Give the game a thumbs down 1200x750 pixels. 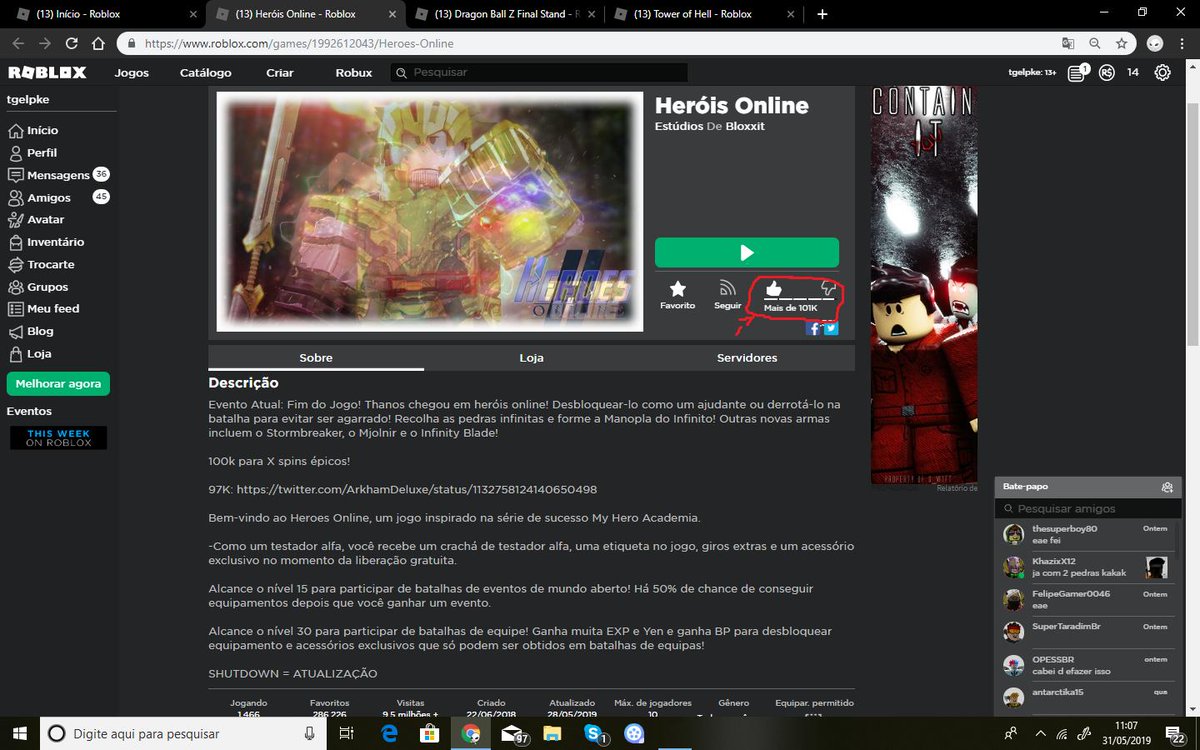pos(827,289)
